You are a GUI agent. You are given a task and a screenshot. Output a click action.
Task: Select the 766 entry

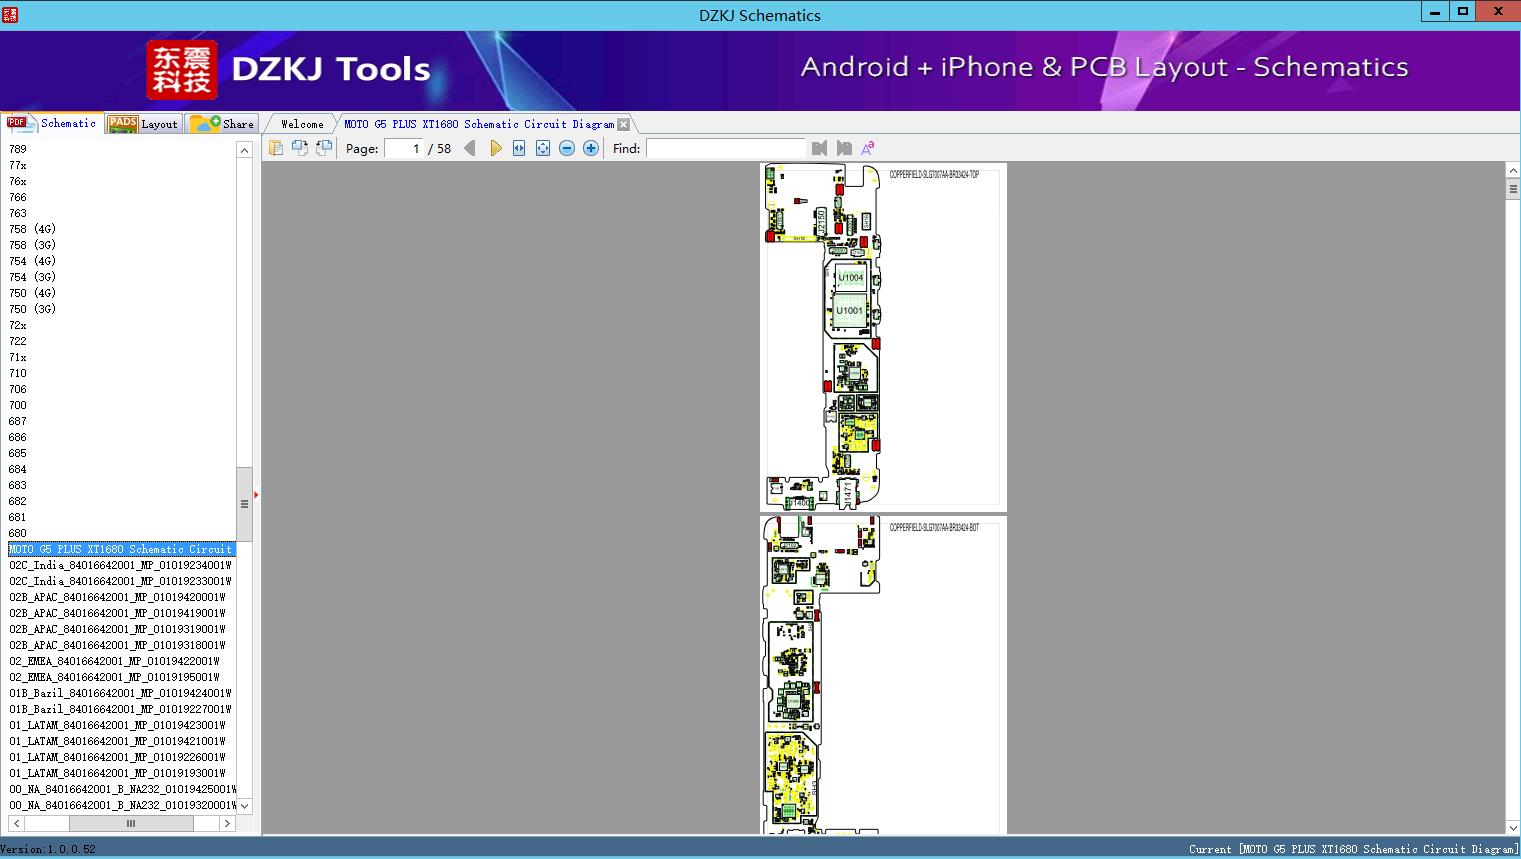[18, 197]
